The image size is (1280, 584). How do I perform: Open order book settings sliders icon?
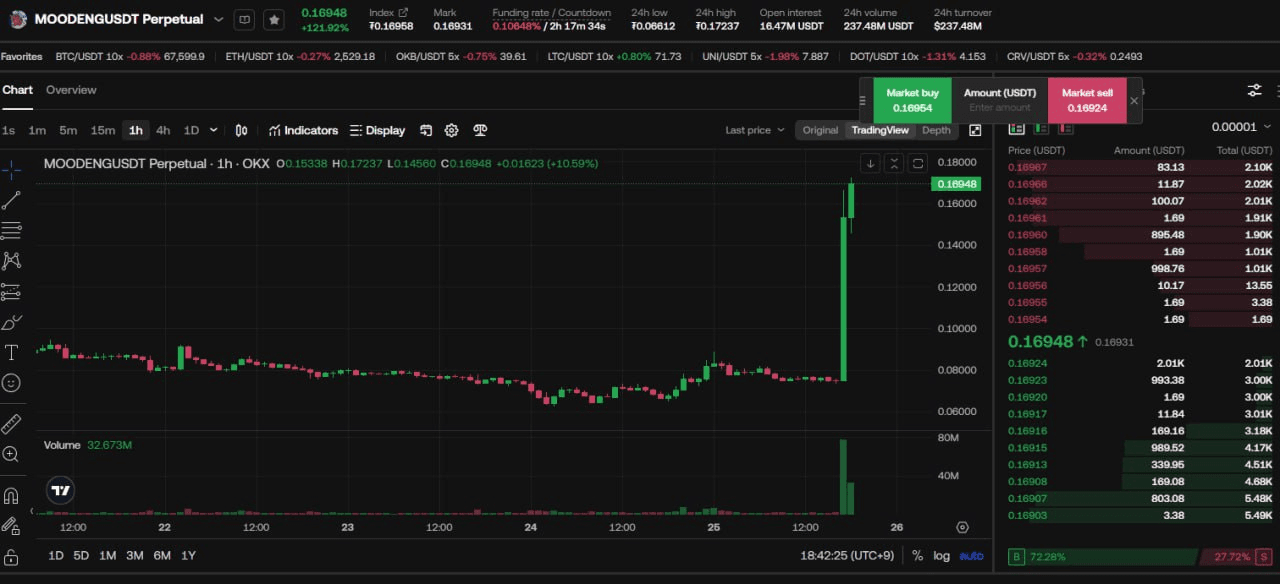[1254, 90]
